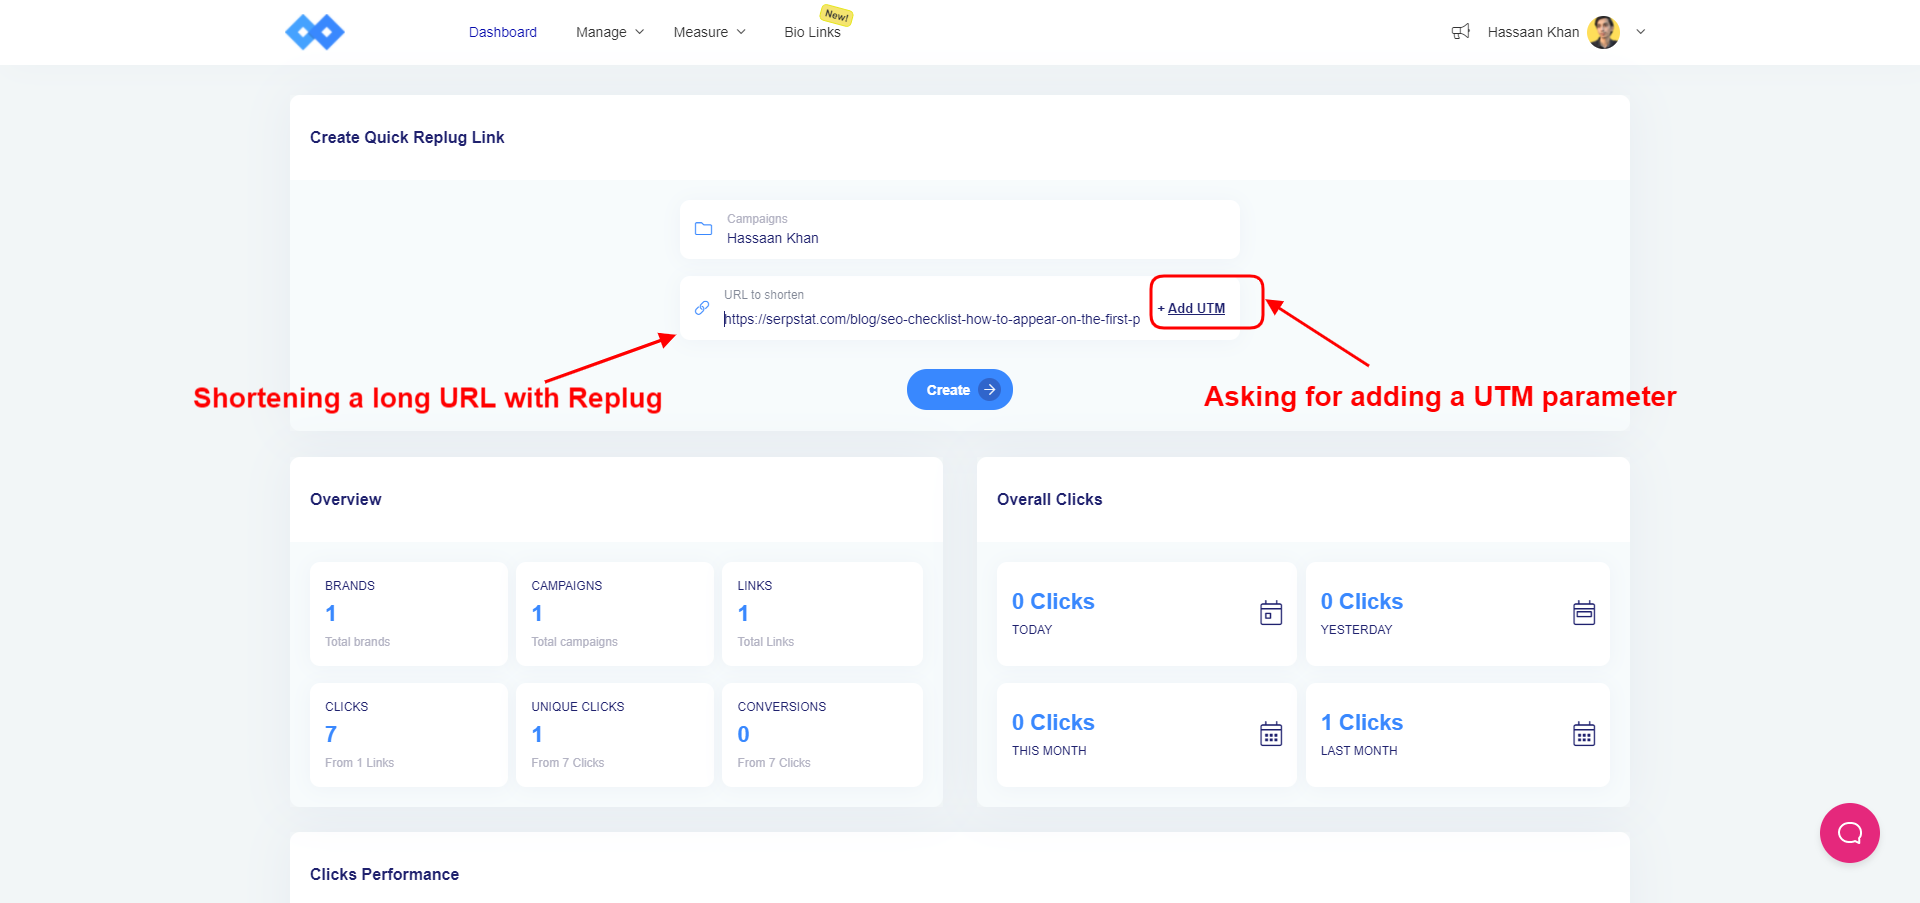Click the Replug logo icon
This screenshot has width=1920, height=903.
(x=315, y=32)
